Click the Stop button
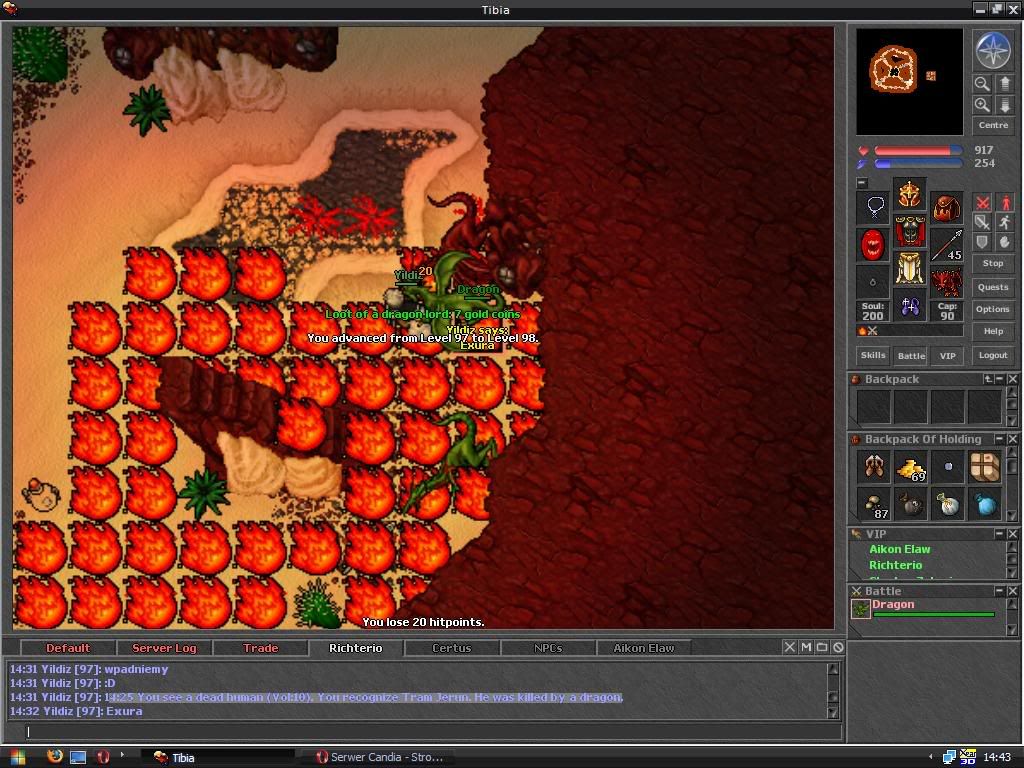Image resolution: width=1024 pixels, height=768 pixels. (993, 263)
